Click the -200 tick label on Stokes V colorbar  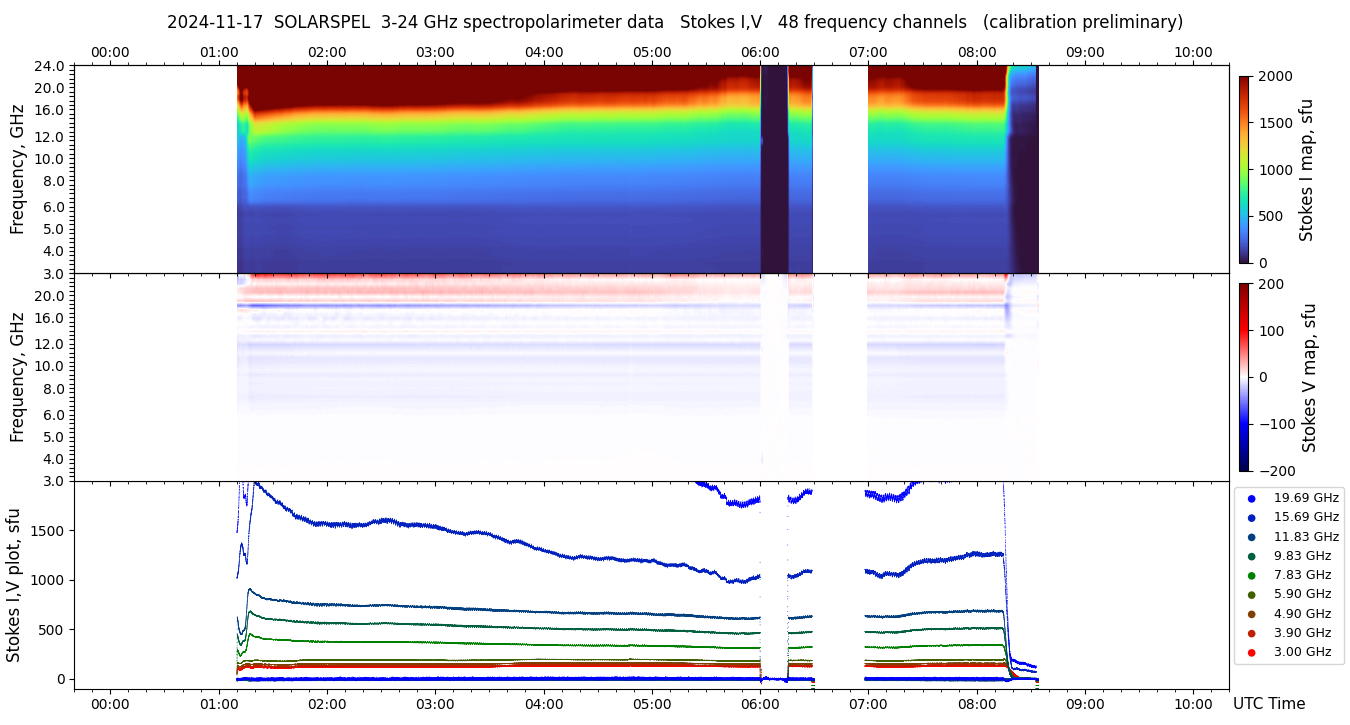tap(1275, 471)
